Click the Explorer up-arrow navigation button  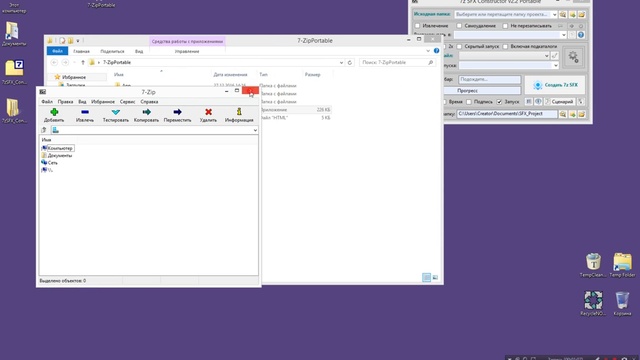coord(83,62)
